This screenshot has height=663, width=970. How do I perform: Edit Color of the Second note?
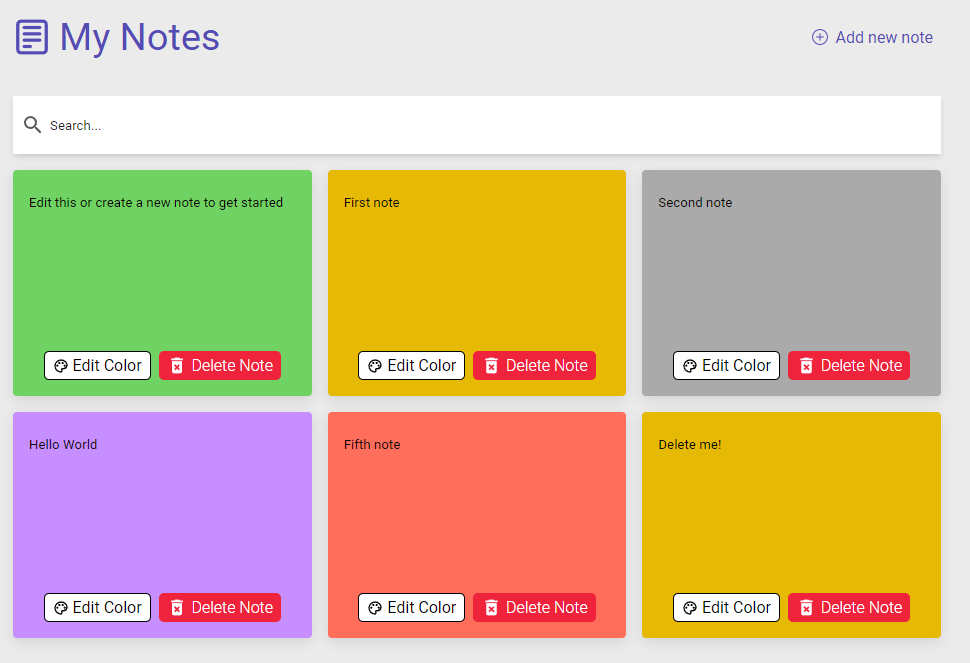click(726, 366)
